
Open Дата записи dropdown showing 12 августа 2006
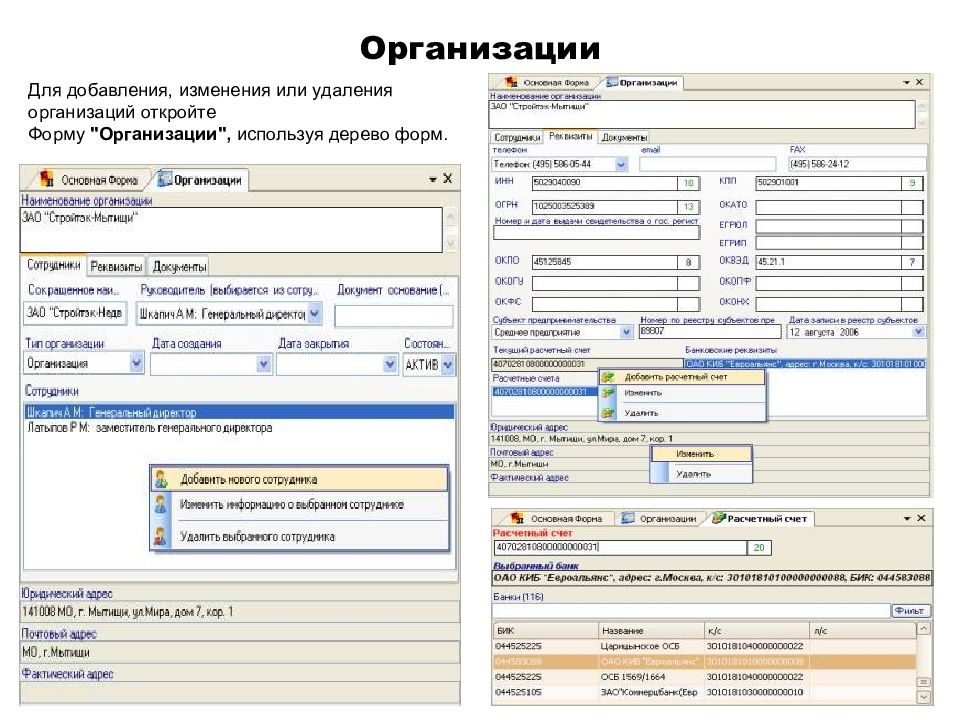[918, 332]
